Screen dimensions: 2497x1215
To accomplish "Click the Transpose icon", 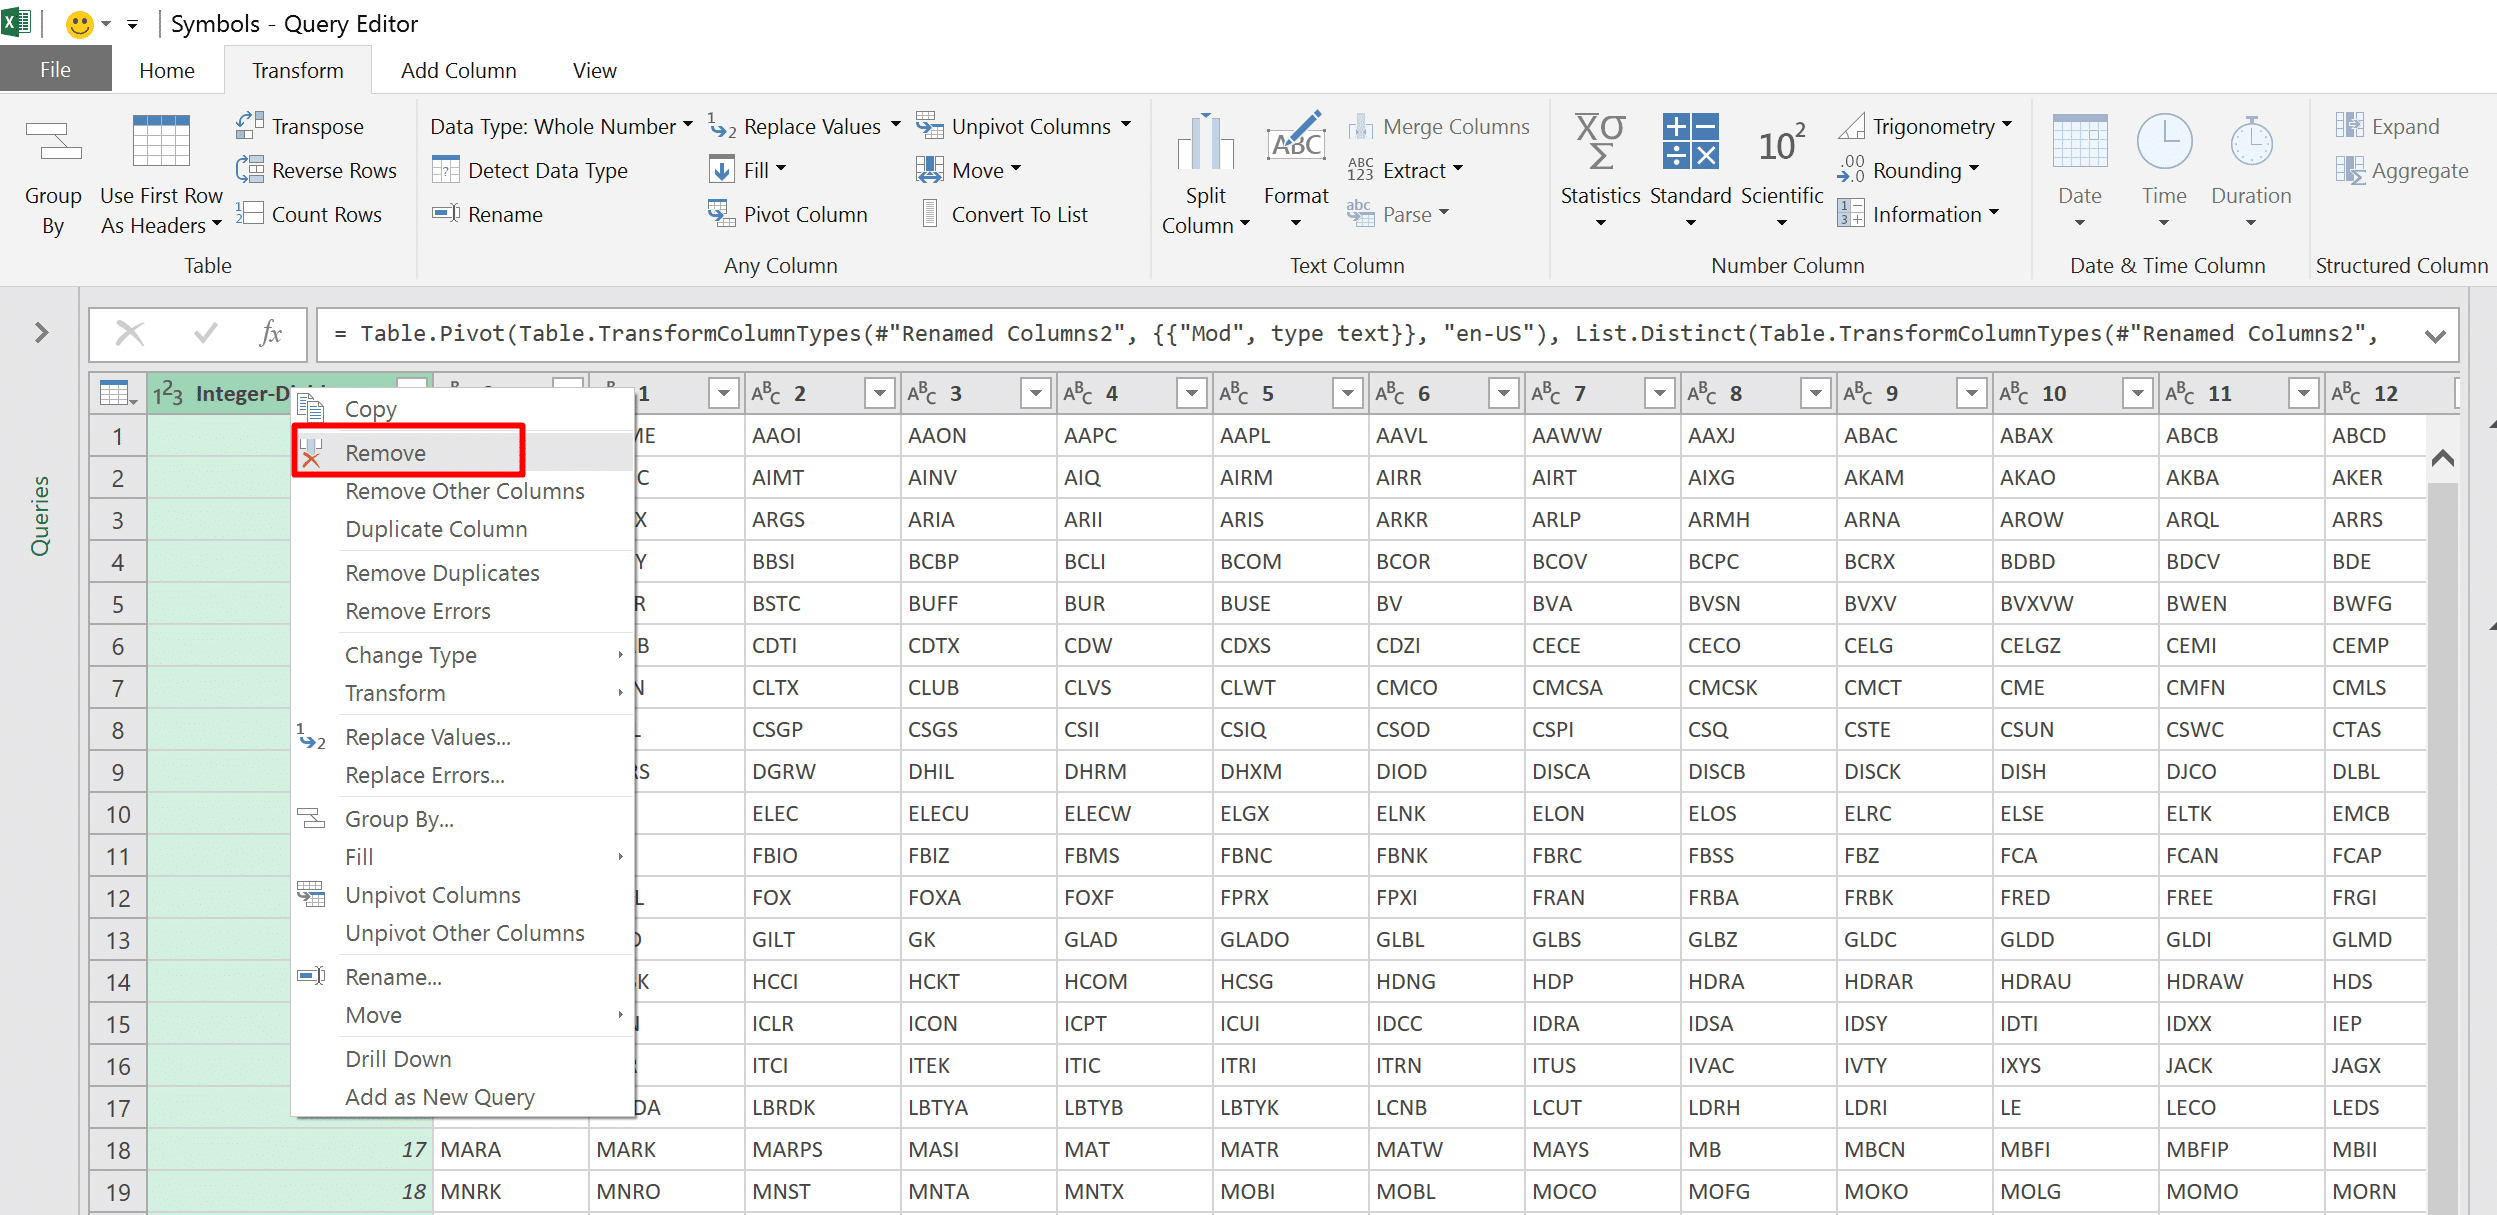I will coord(250,126).
